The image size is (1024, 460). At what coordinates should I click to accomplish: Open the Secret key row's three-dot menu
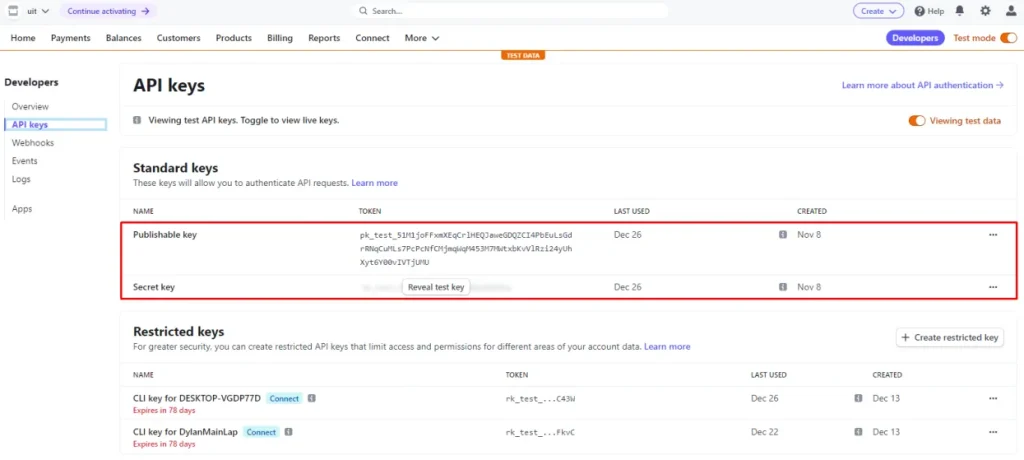992,287
